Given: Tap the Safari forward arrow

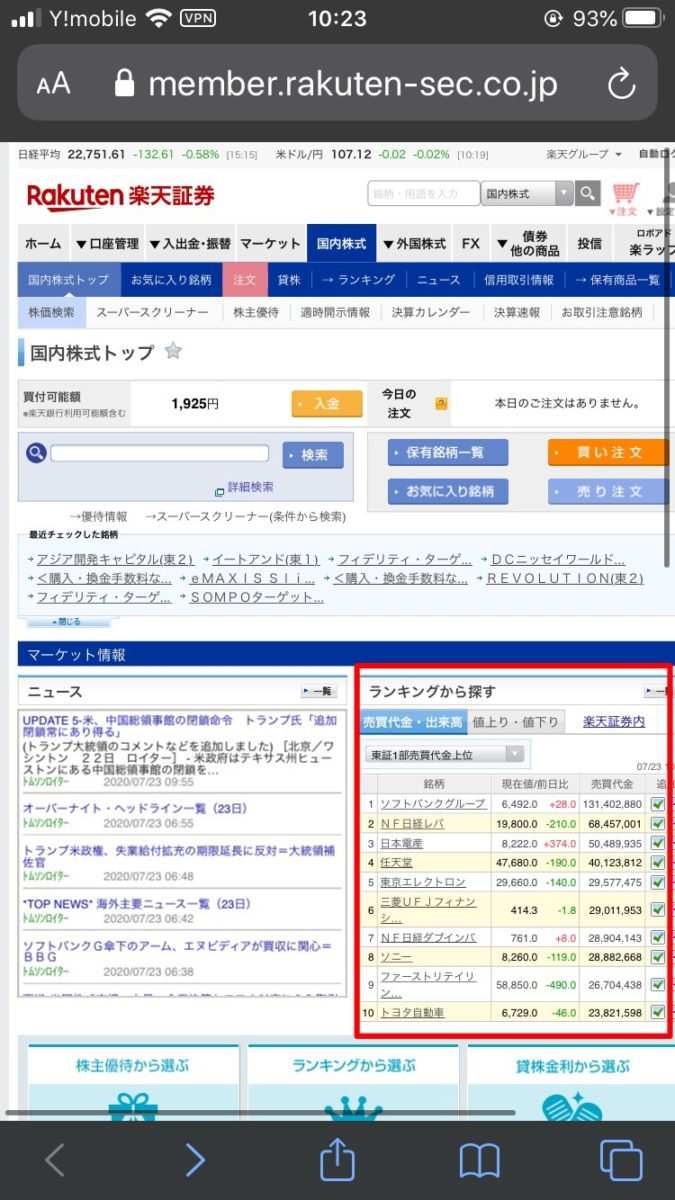Looking at the screenshot, I should (195, 1160).
